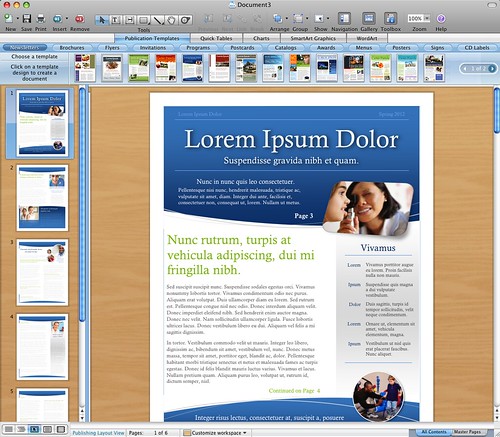Go to next template gallery page
500x437 pixels.
492,69
